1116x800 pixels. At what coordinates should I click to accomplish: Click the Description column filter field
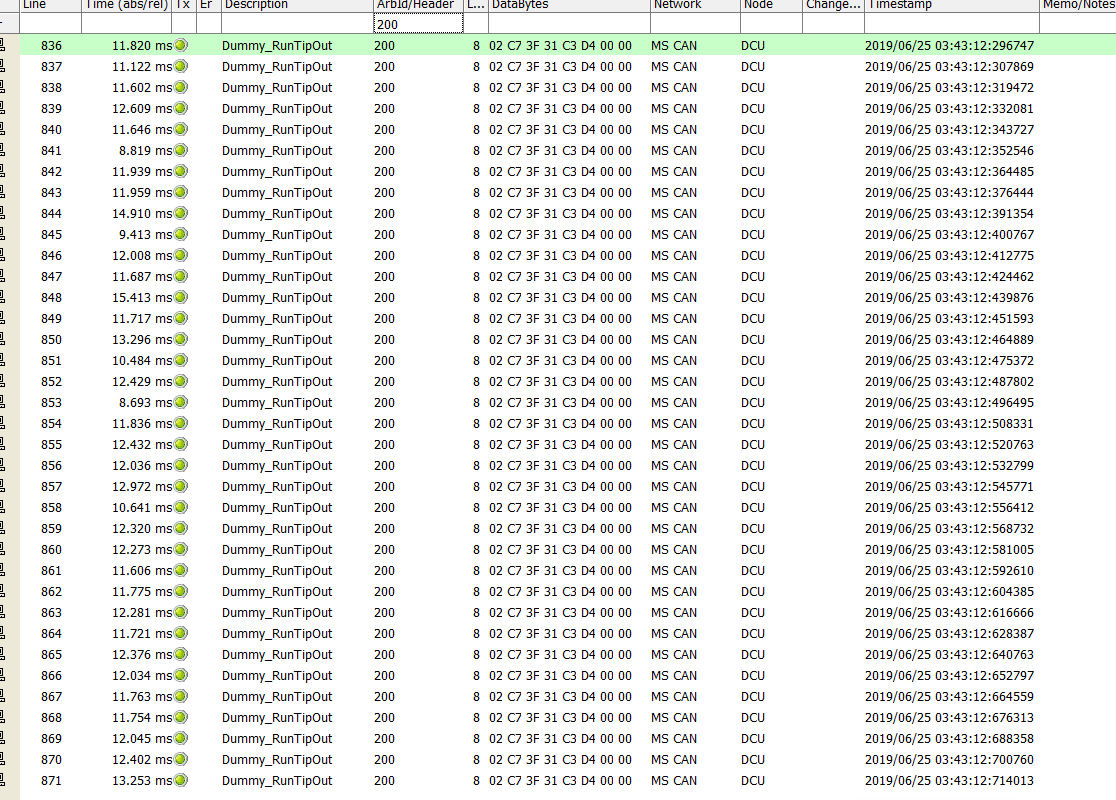[x=297, y=24]
